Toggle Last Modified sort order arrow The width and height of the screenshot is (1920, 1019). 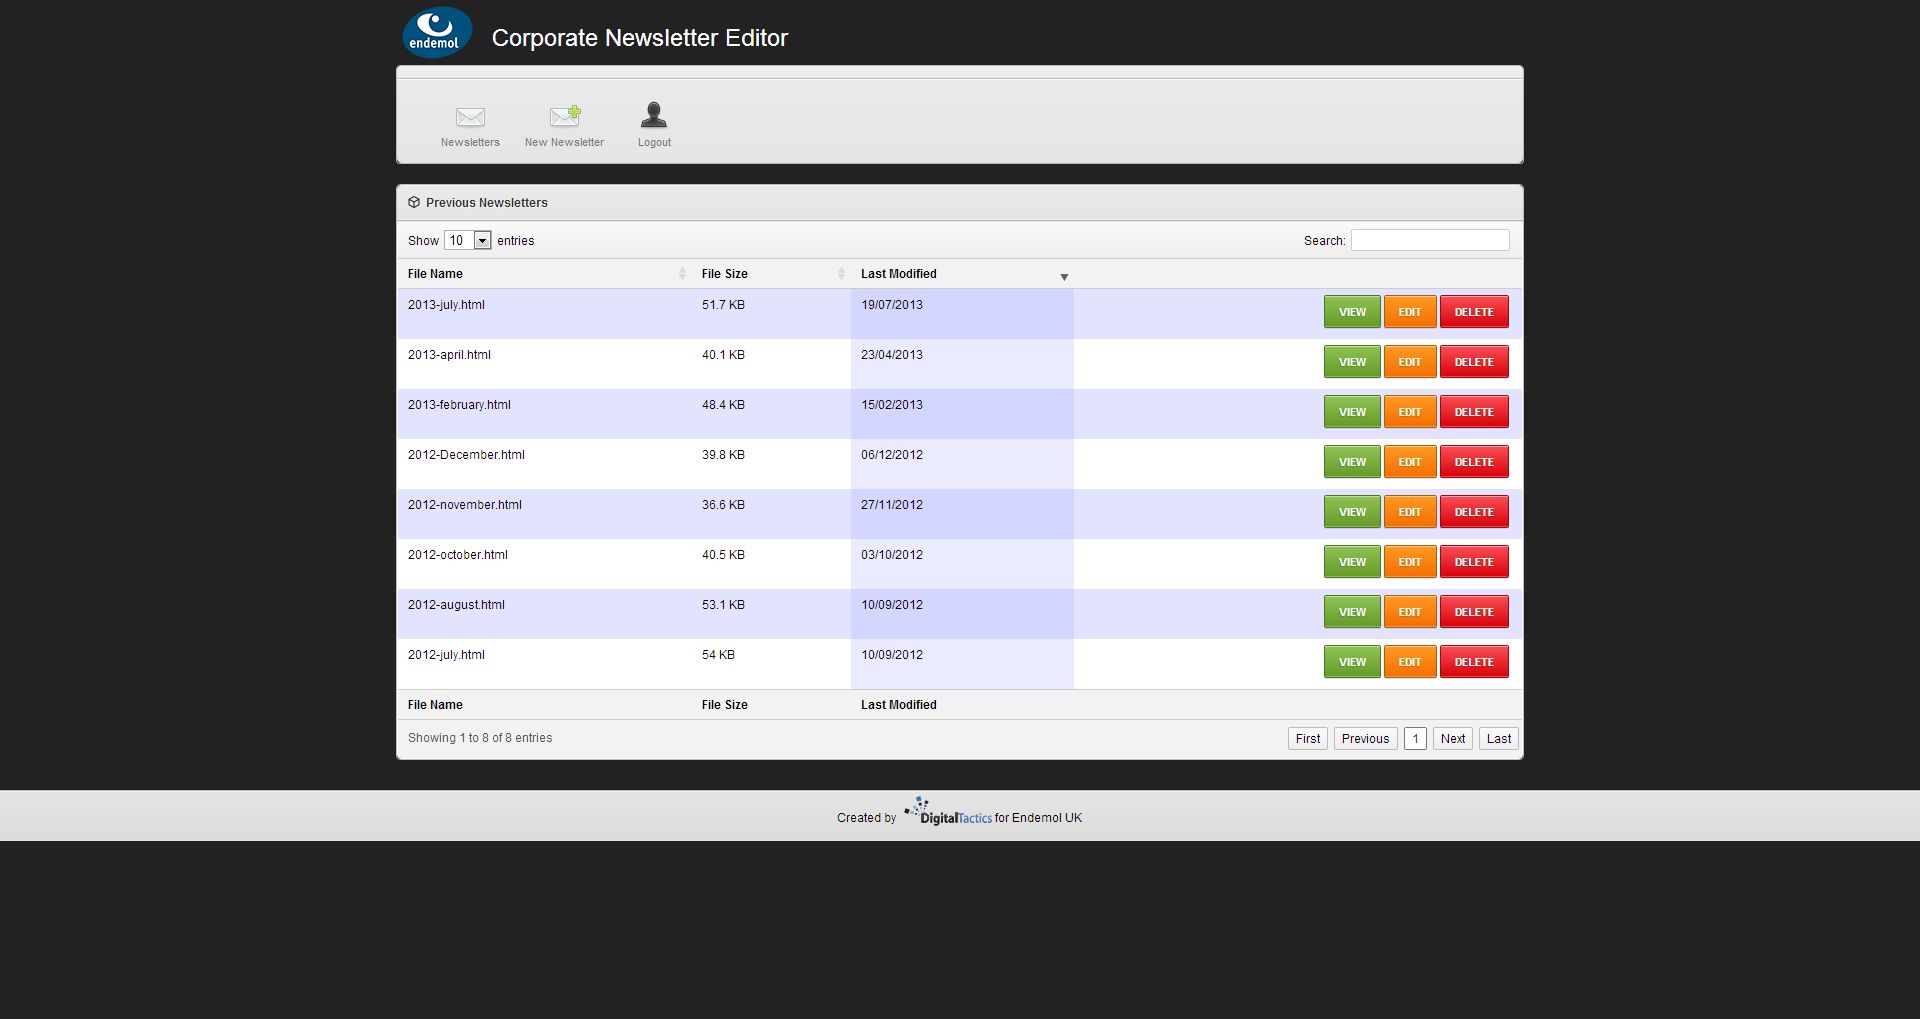coord(1064,277)
